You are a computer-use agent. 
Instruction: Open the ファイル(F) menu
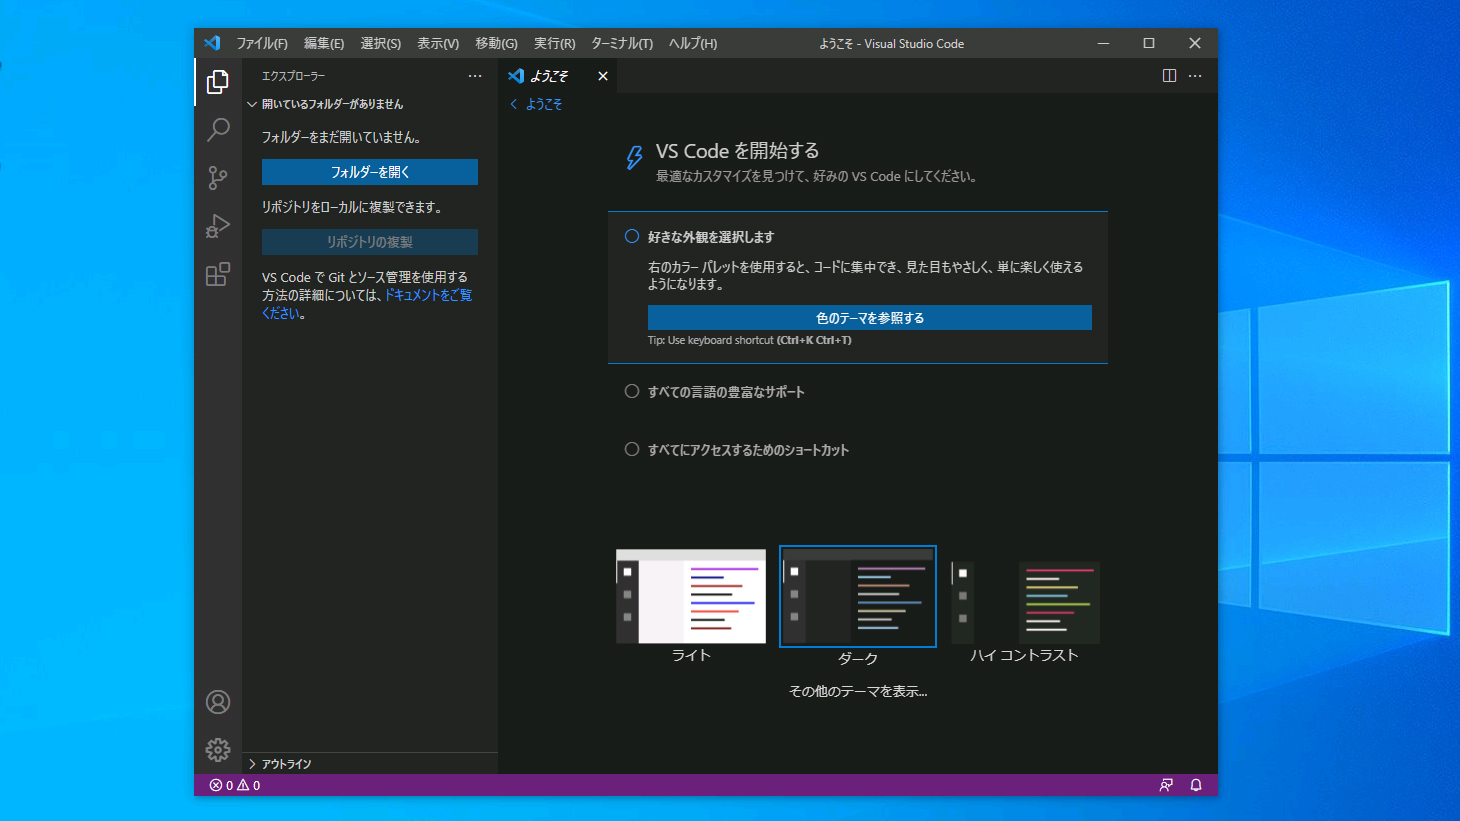click(x=262, y=43)
